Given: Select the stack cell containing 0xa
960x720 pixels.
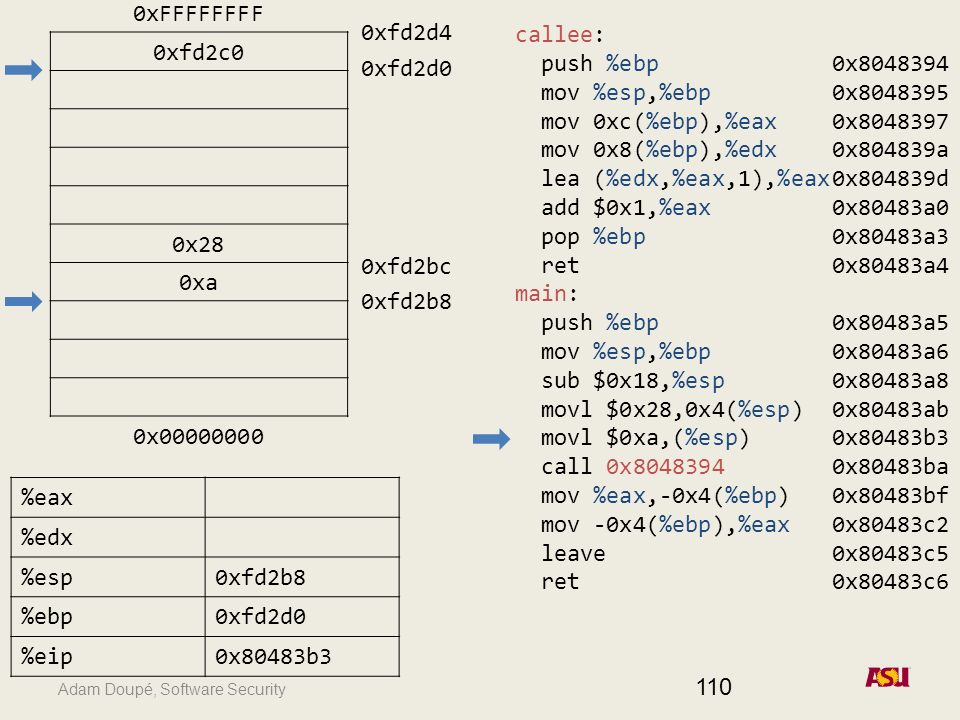Looking at the screenshot, I should pos(199,282).
